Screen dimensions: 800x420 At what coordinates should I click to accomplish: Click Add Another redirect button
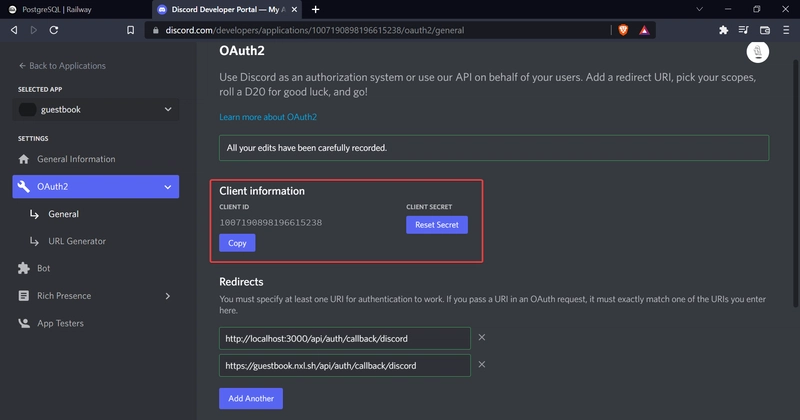pos(251,398)
